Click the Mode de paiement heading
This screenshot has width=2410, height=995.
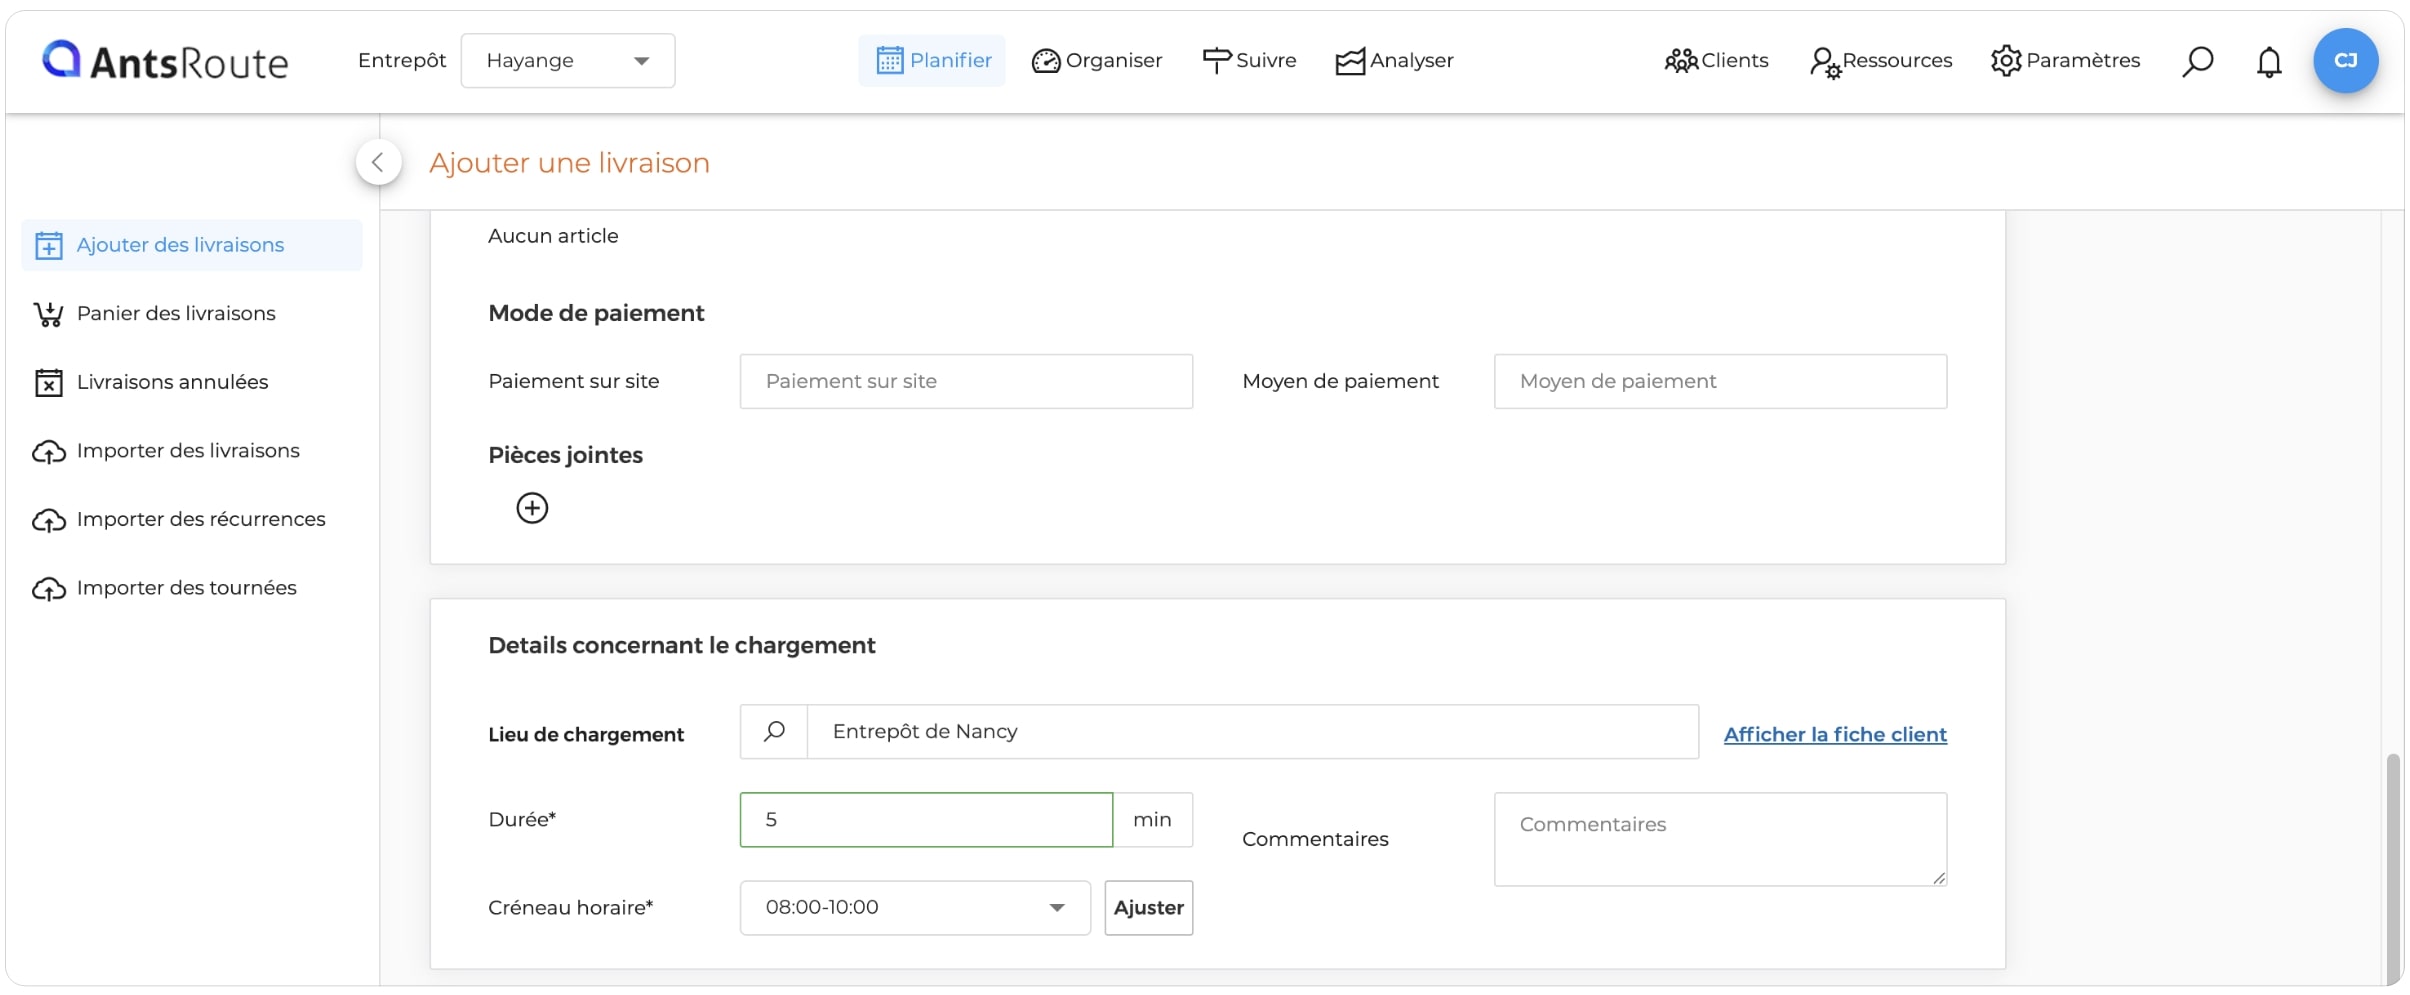pyautogui.click(x=596, y=313)
